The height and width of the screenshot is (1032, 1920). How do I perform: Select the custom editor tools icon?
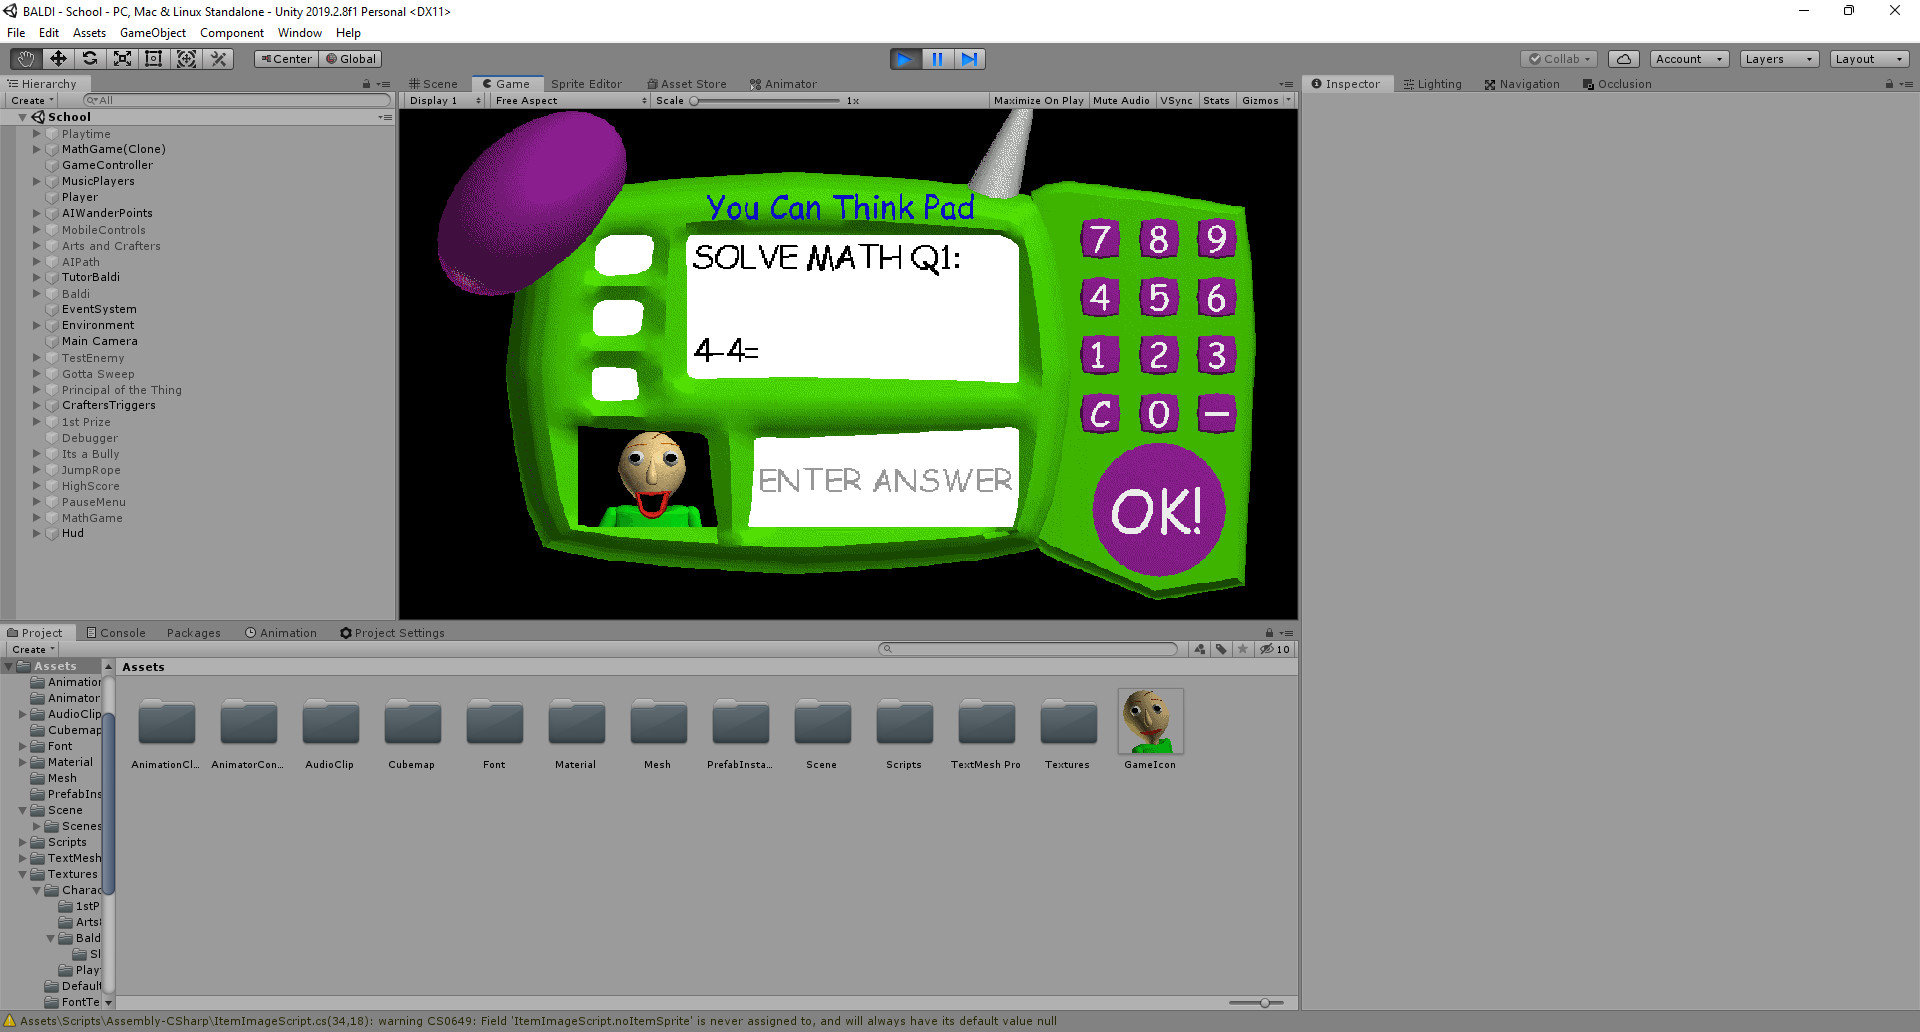coord(218,59)
